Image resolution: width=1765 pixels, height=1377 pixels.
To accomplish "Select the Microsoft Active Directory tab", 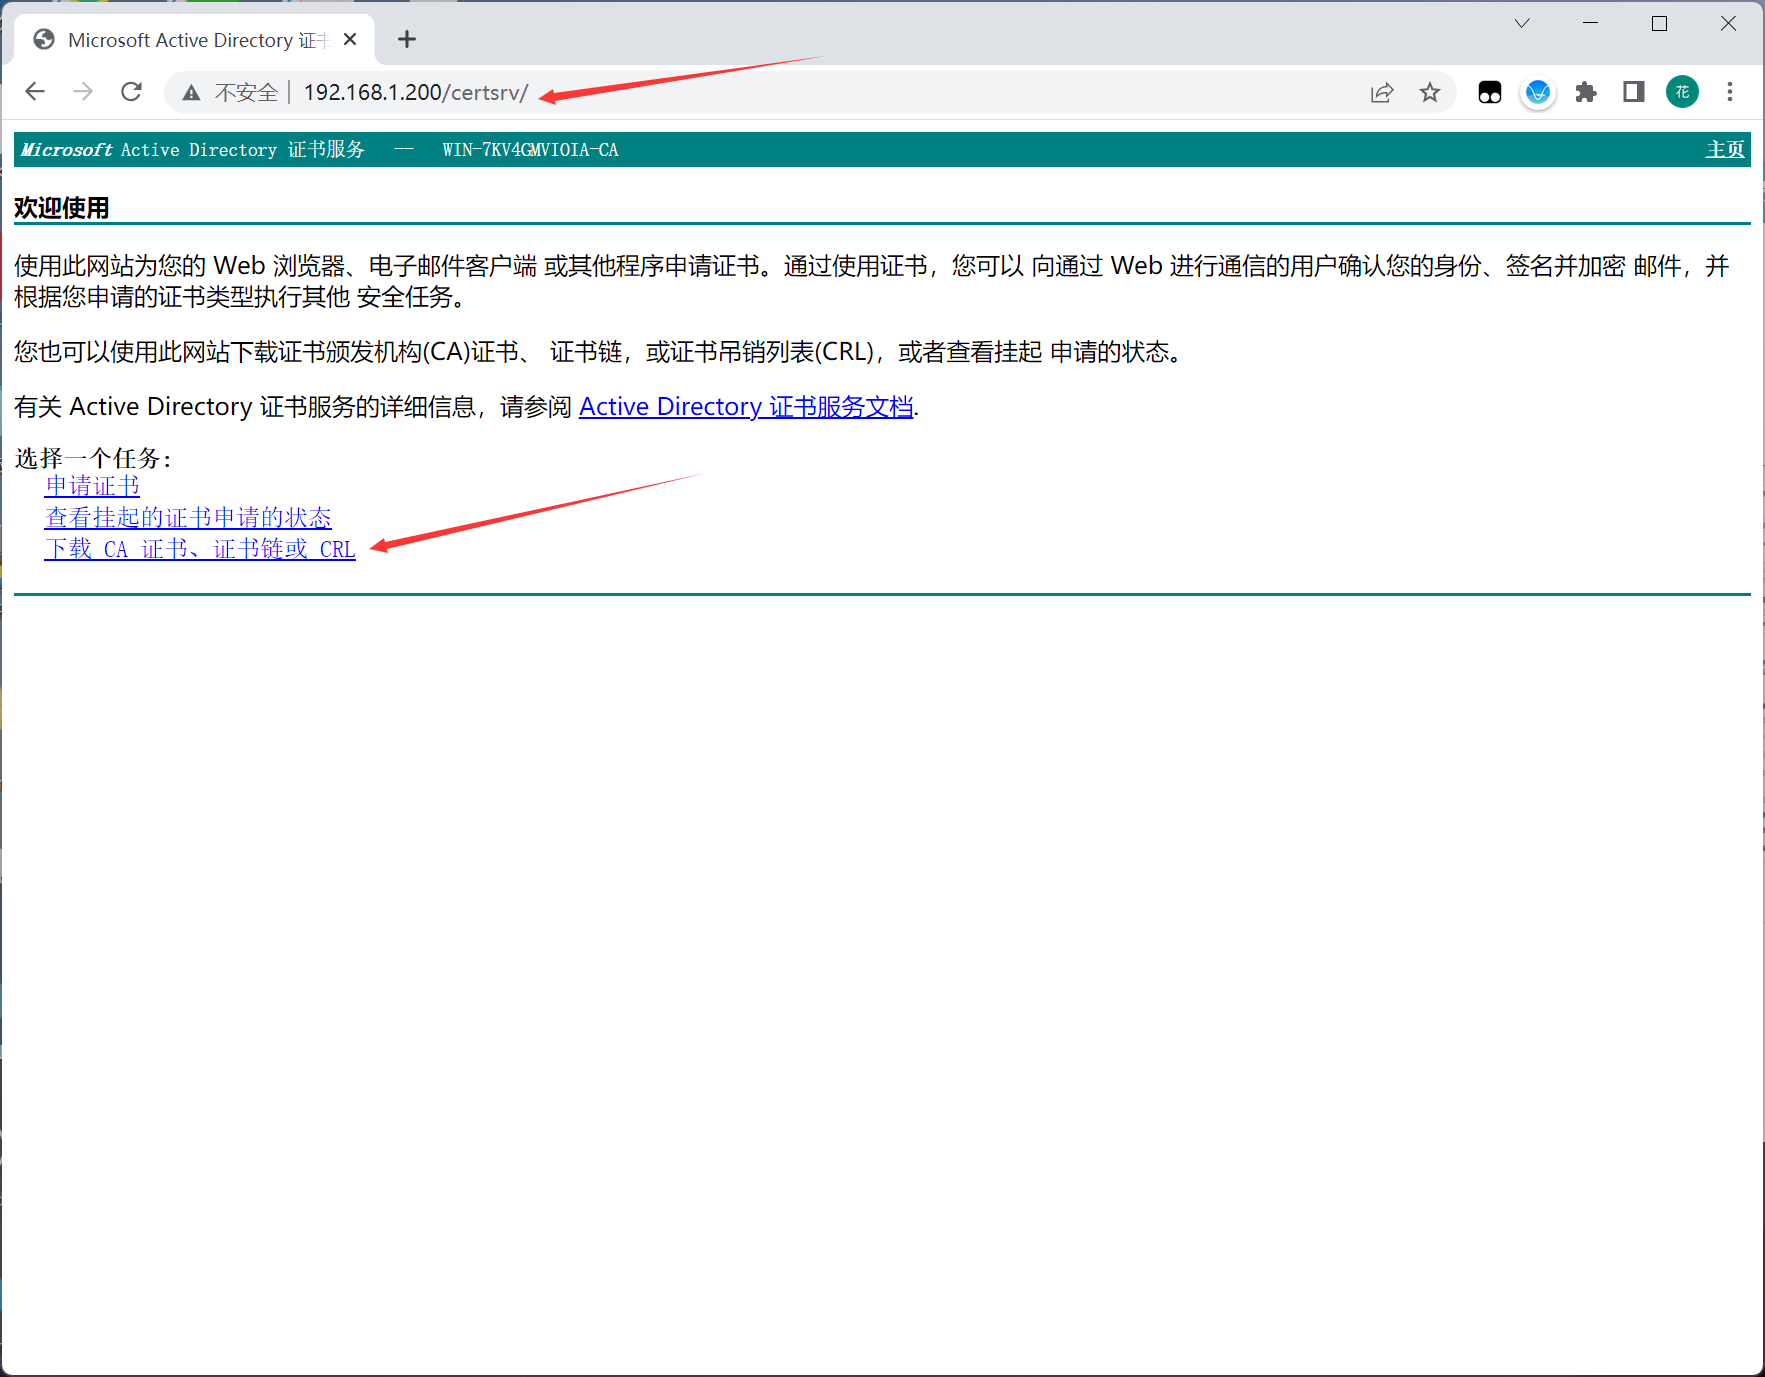I will [194, 39].
